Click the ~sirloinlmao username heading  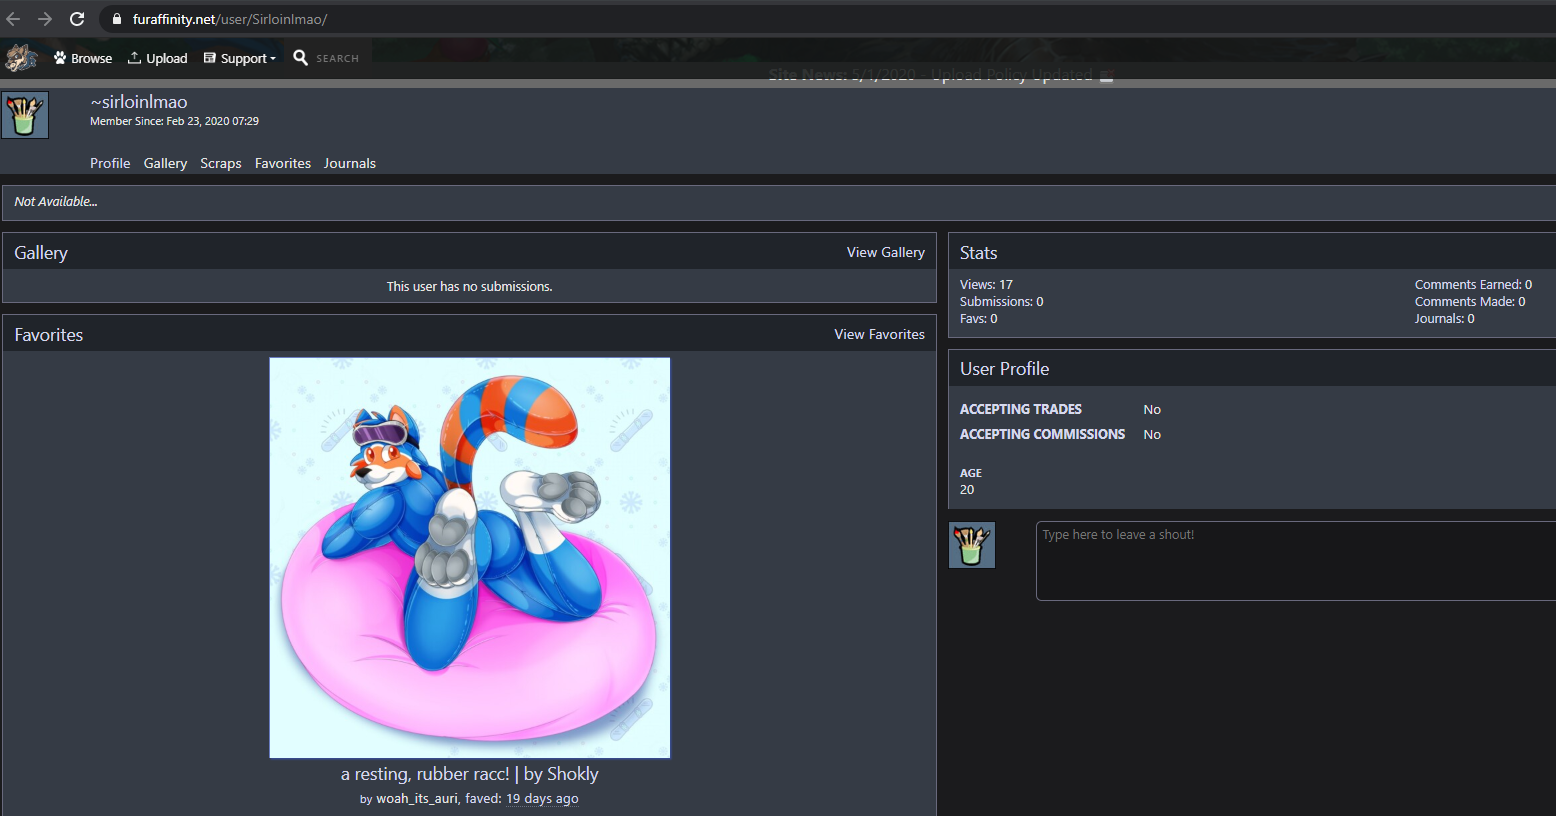[x=139, y=102]
